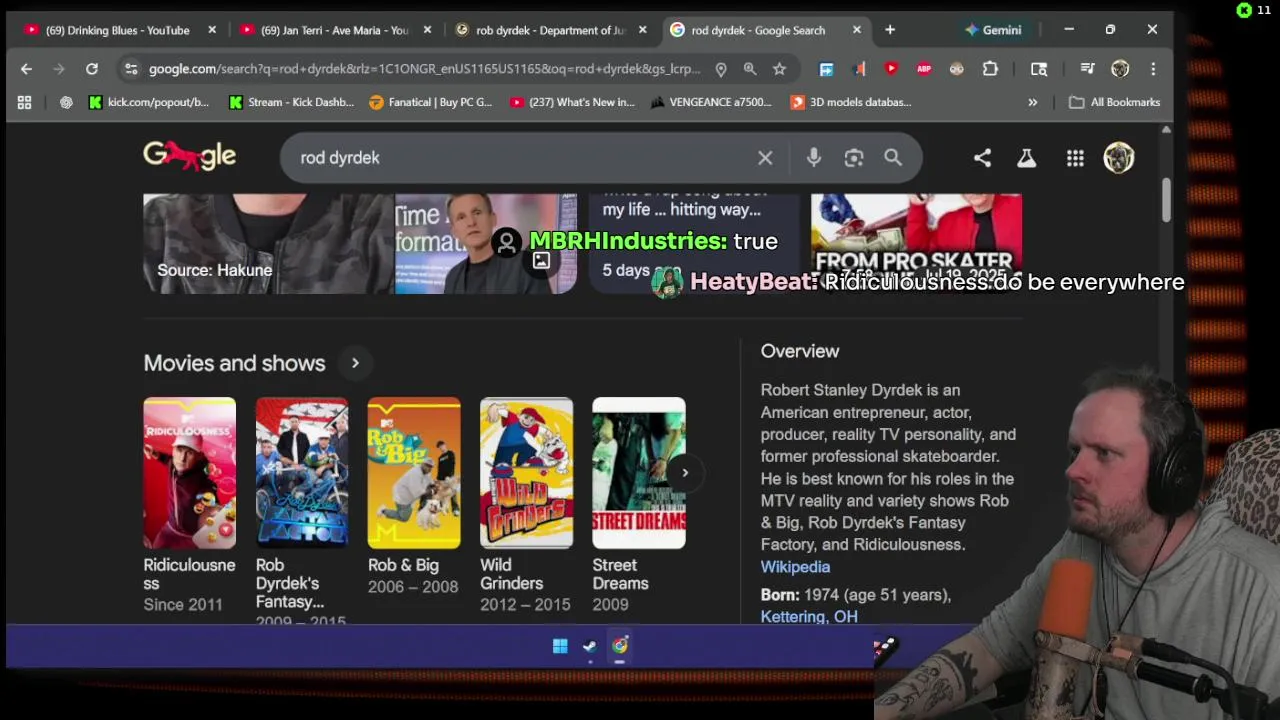
Task: Open the ChatGPT bookmark icon
Action: [x=66, y=102]
